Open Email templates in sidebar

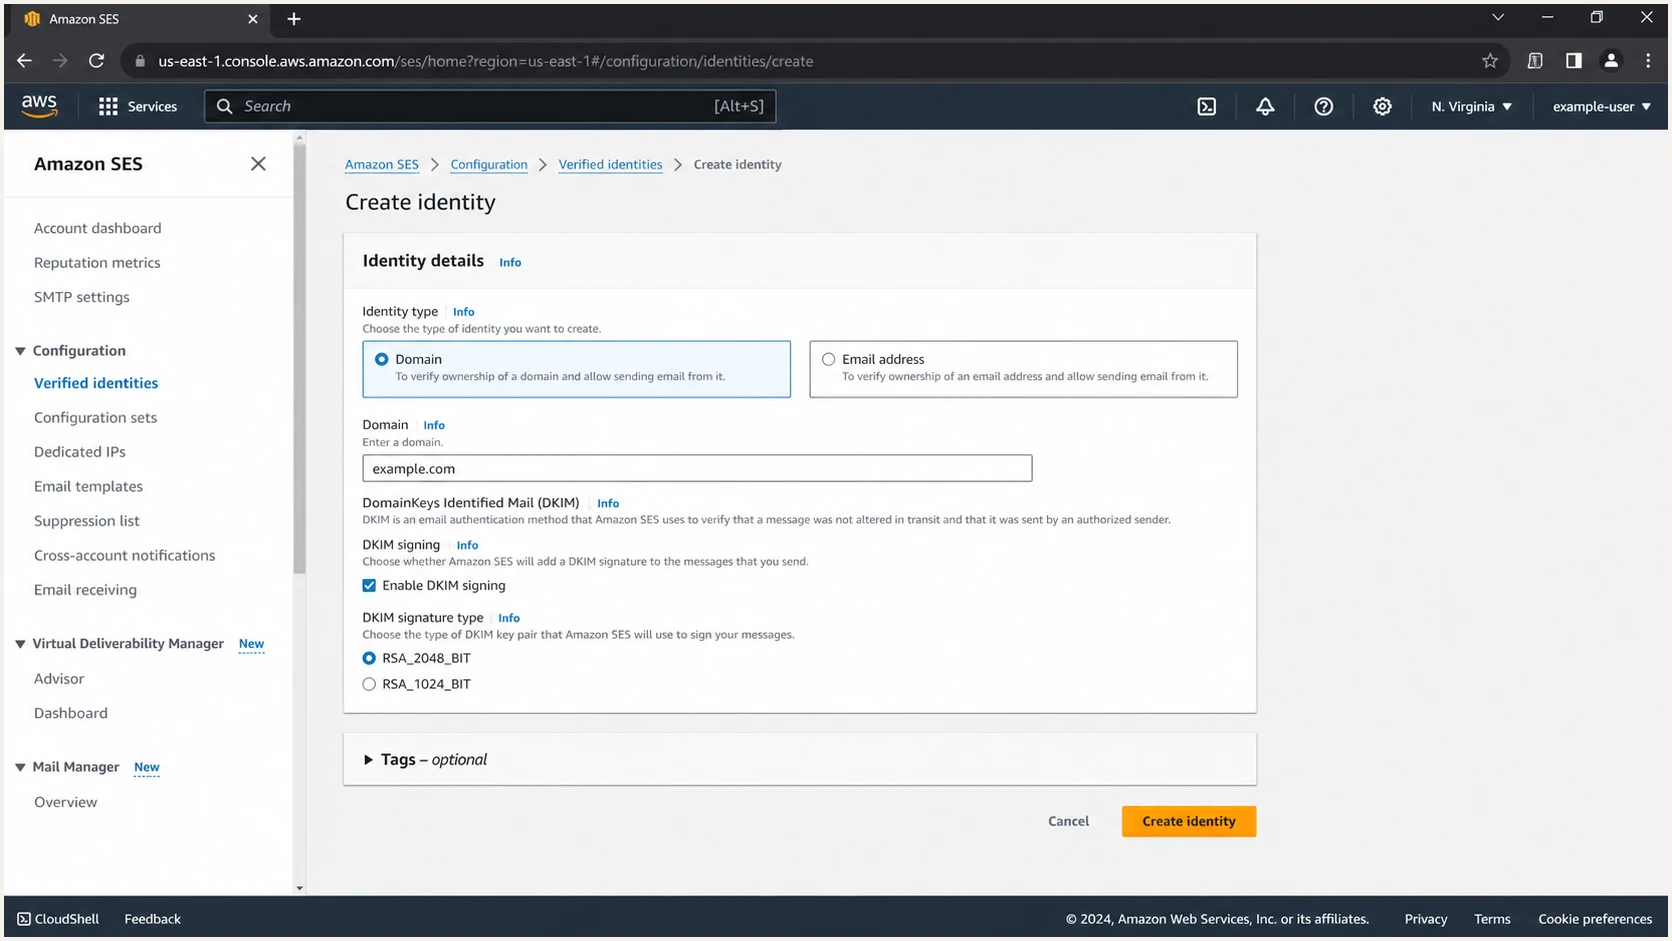[88, 487]
